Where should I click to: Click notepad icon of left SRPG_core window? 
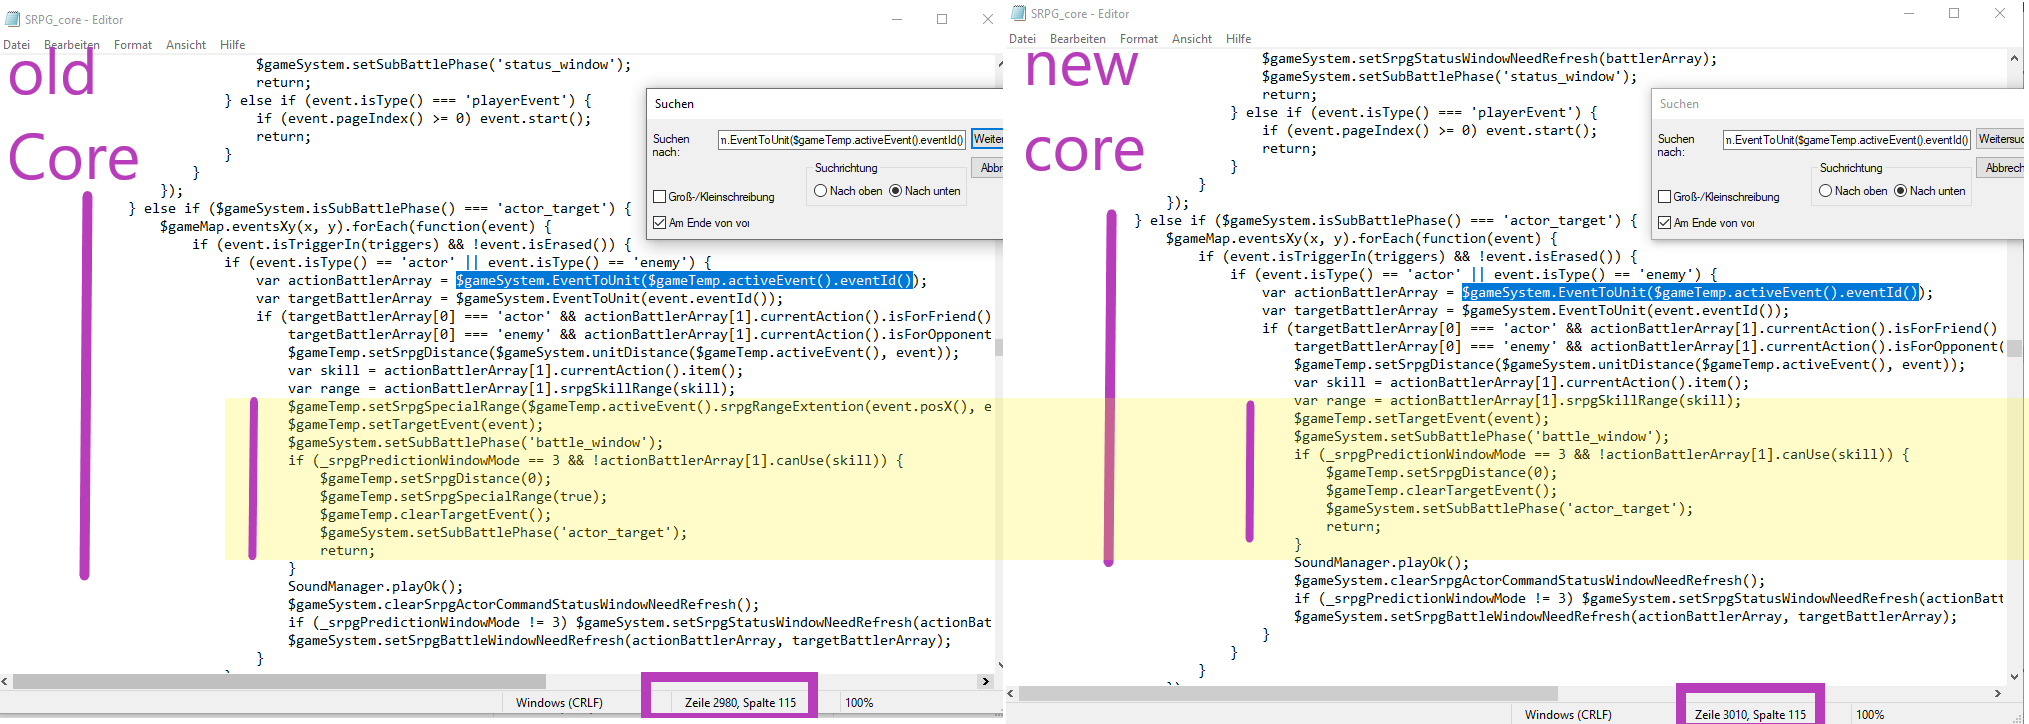[x=13, y=19]
